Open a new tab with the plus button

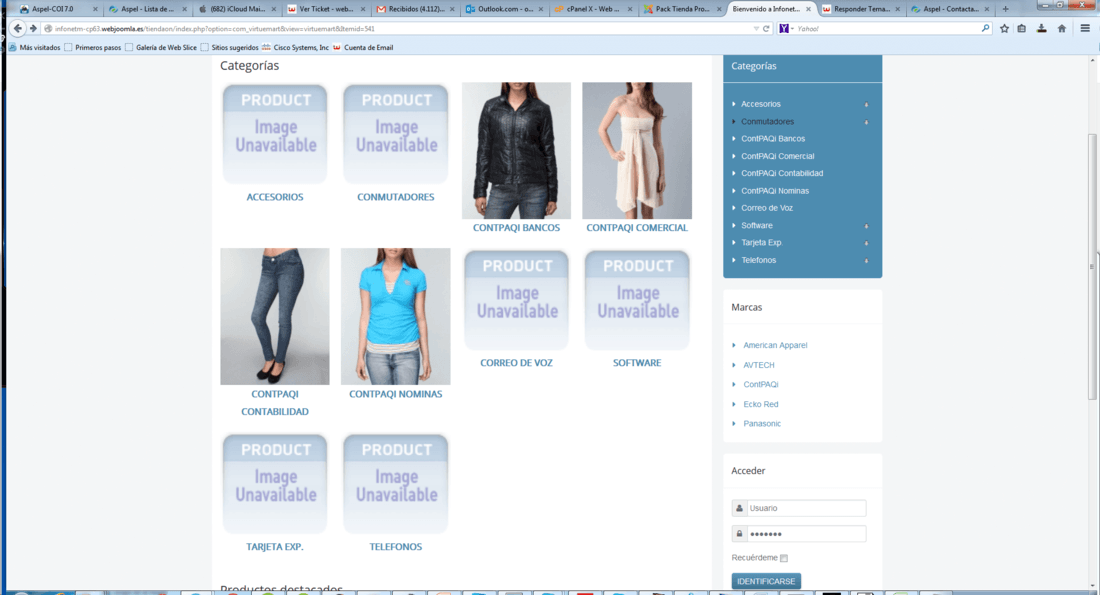[x=1005, y=9]
